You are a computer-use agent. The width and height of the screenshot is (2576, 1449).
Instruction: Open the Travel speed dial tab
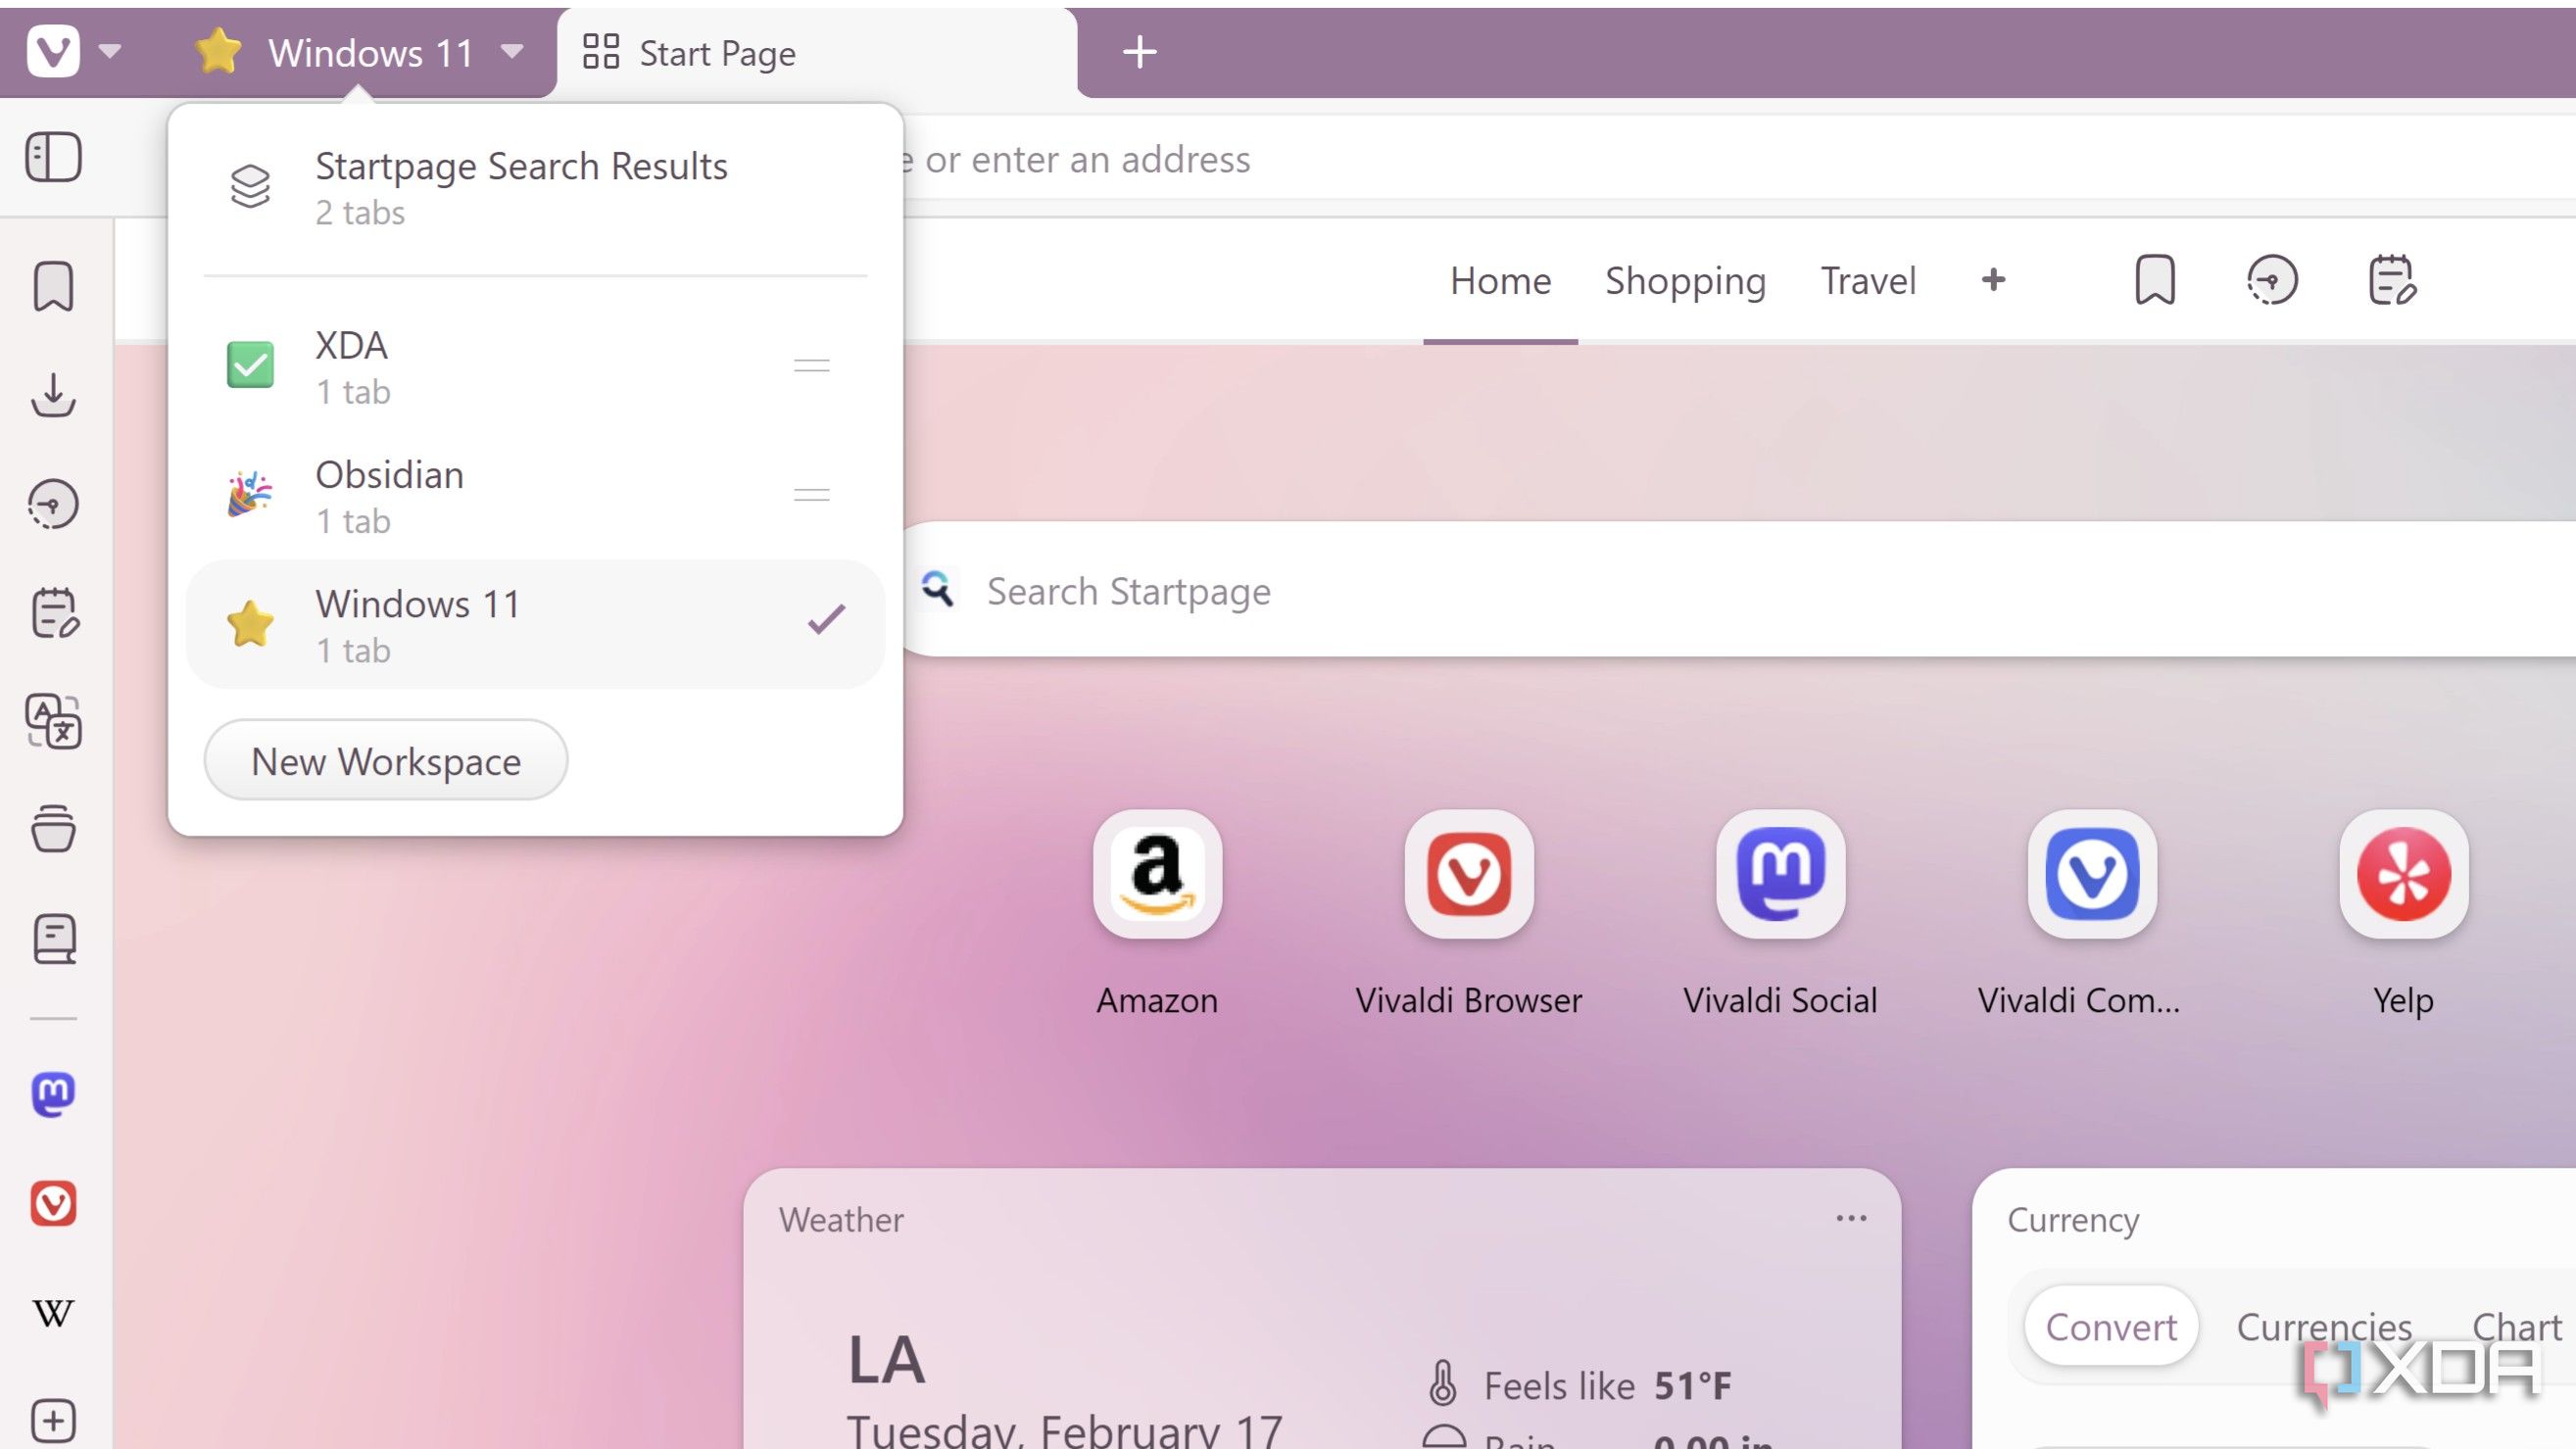coord(1868,281)
